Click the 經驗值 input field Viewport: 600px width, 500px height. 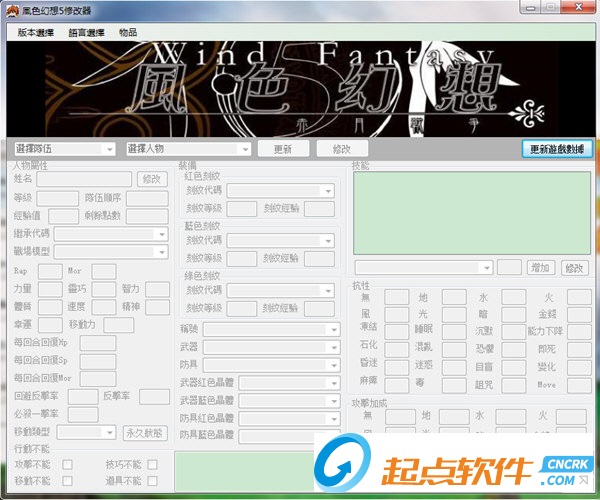point(63,216)
